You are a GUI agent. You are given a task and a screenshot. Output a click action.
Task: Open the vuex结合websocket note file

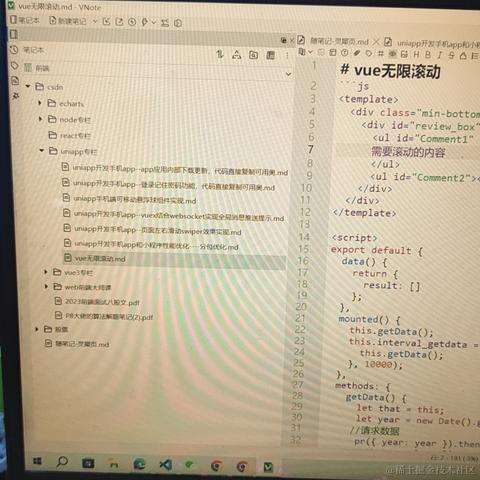pos(174,216)
